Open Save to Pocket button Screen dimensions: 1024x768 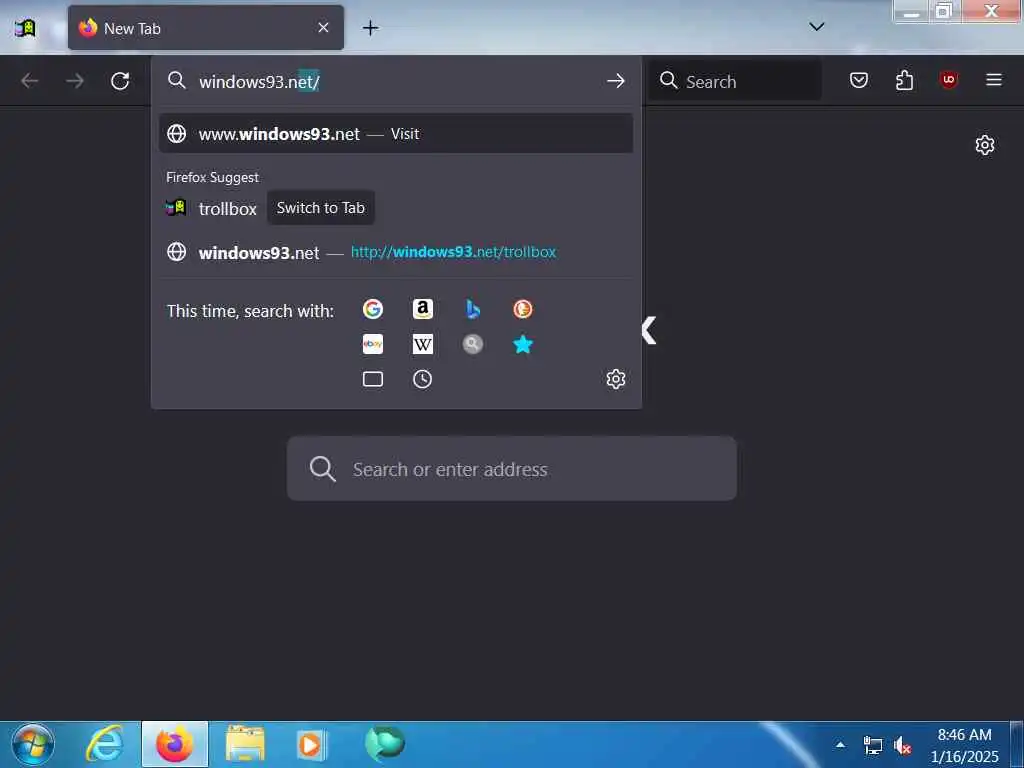coord(859,80)
